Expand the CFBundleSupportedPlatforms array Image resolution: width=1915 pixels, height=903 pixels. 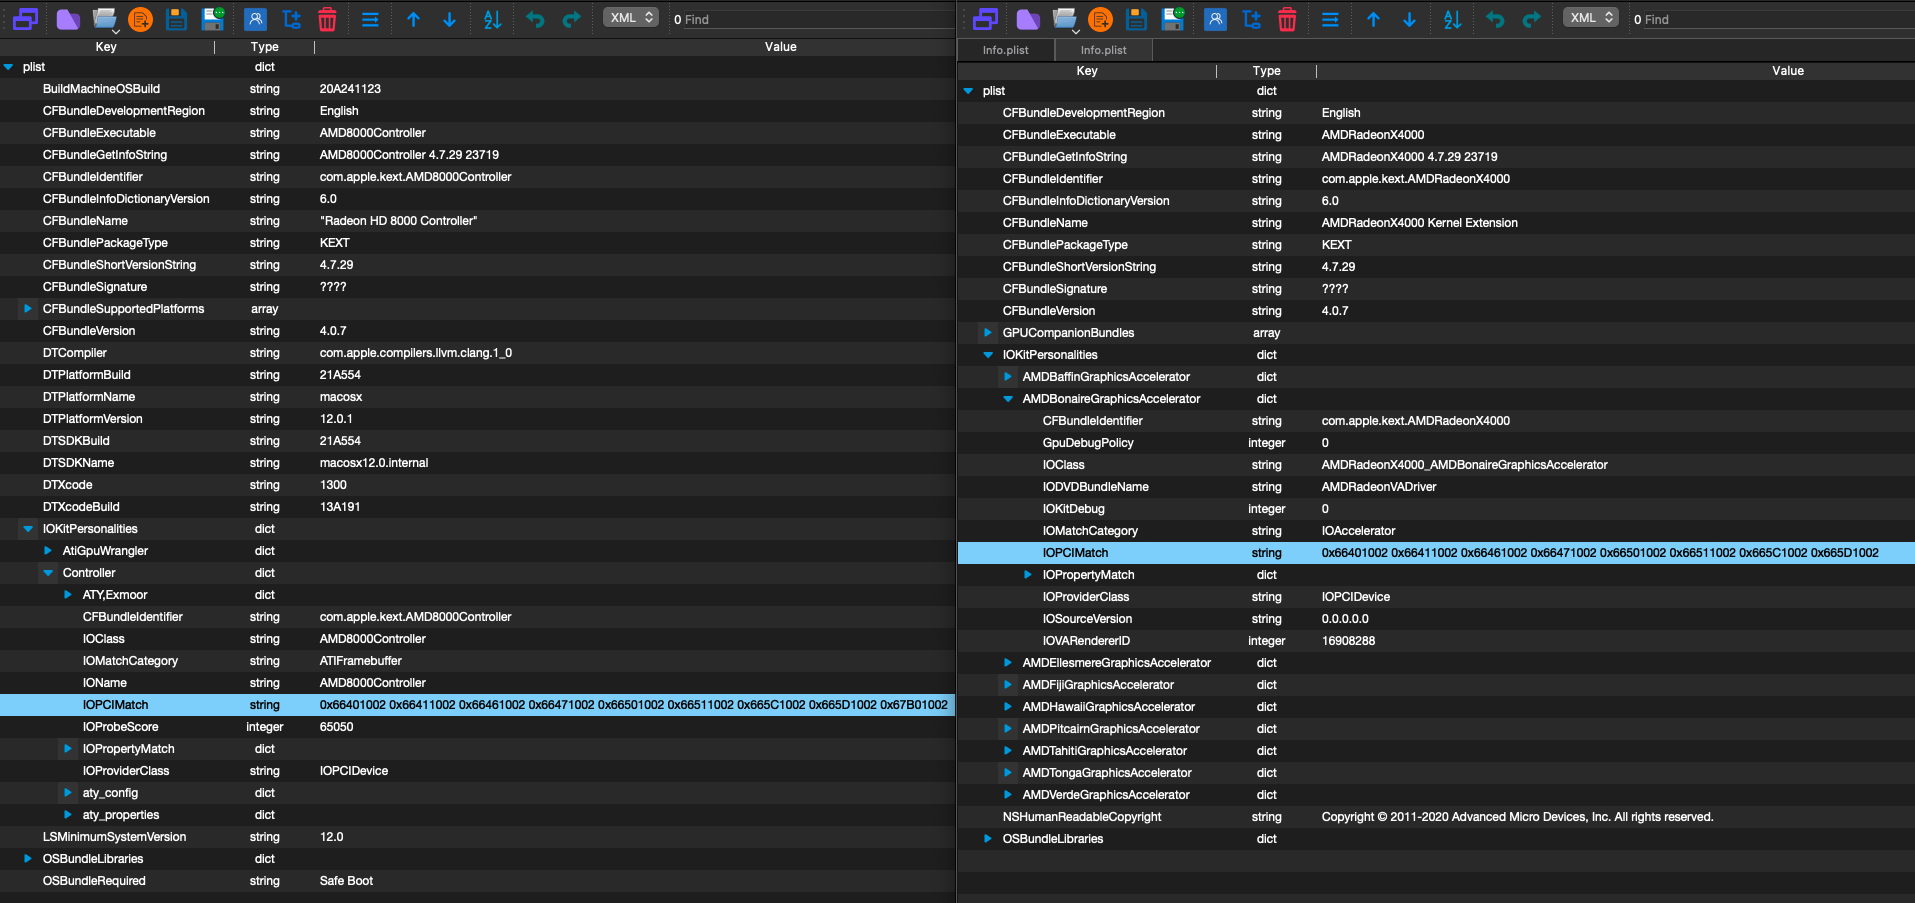click(28, 309)
